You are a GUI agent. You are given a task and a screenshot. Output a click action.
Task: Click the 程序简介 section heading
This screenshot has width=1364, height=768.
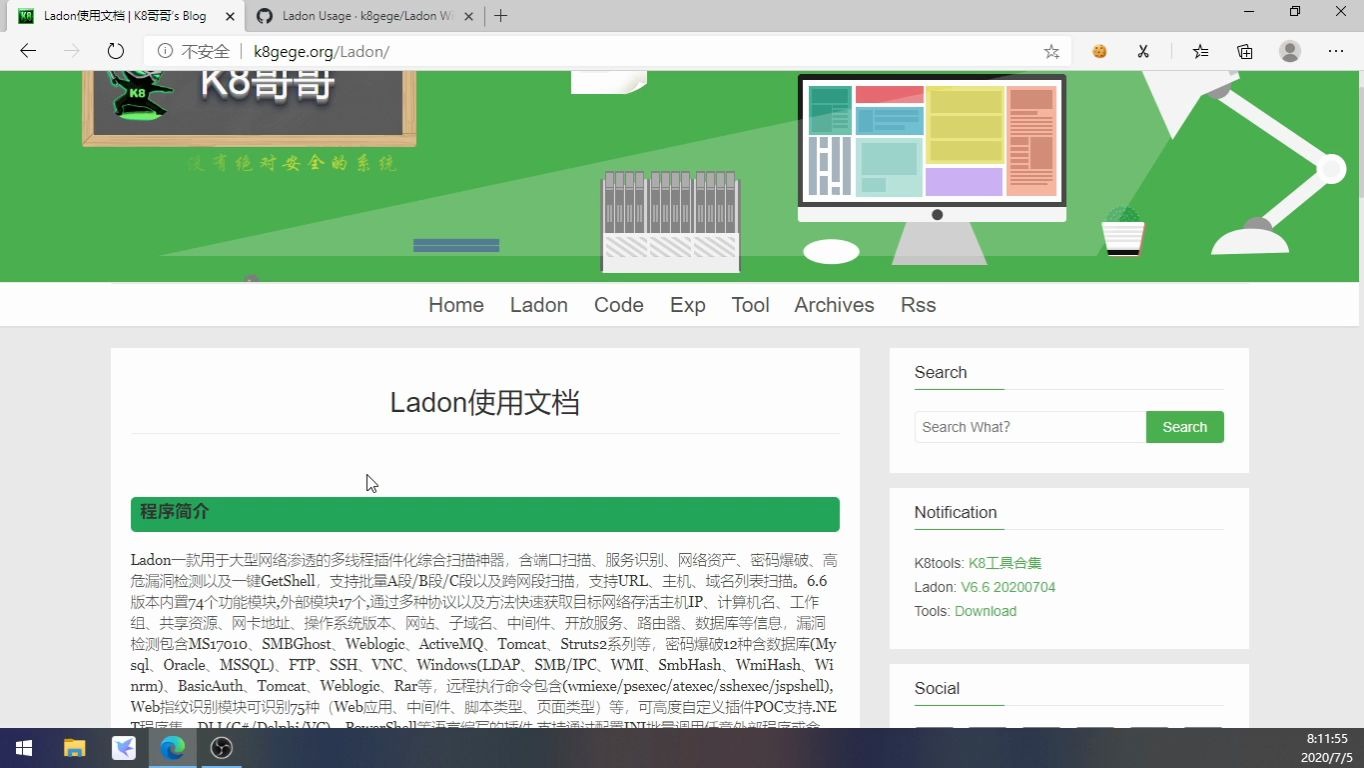485,514
